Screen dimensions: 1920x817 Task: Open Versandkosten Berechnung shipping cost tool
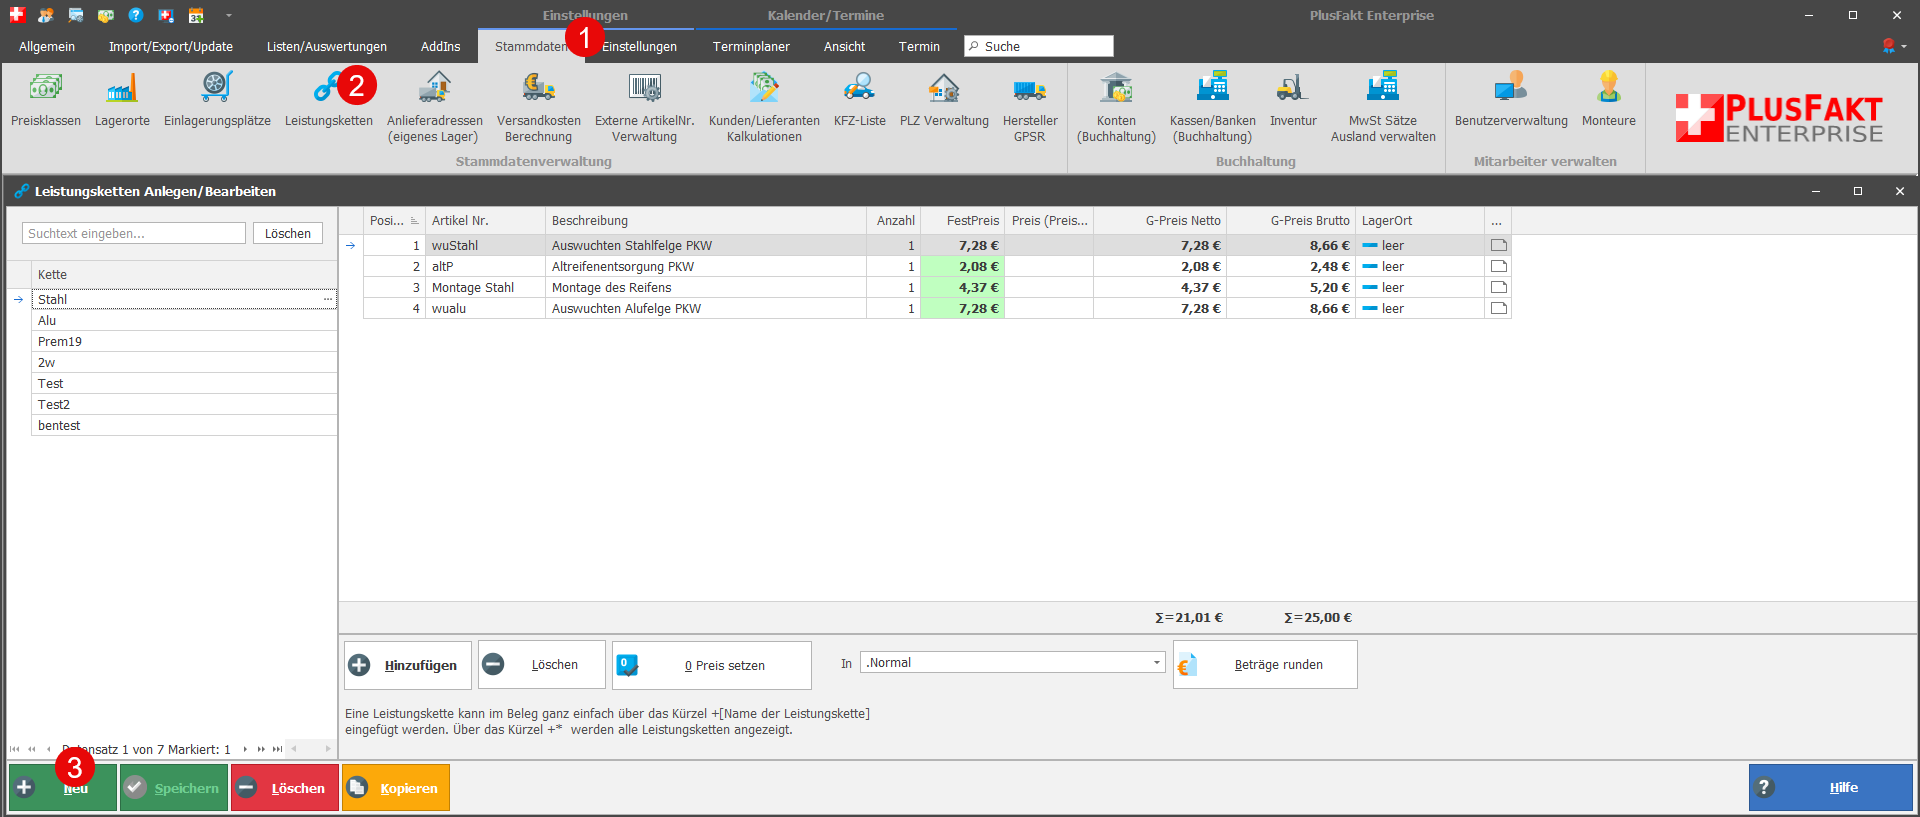tap(538, 107)
